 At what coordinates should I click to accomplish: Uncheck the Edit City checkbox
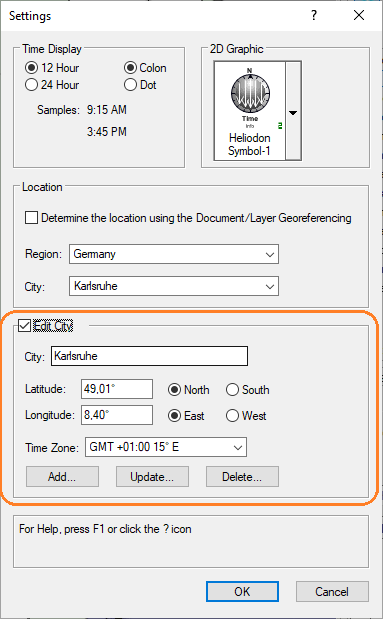tap(24, 326)
